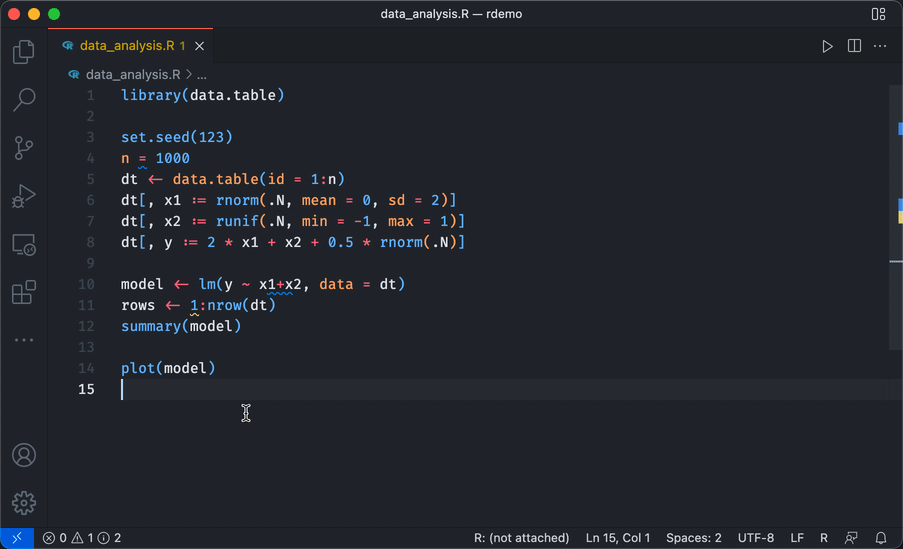Screen dimensions: 903x549
Task: Click Spaces: 2 indentation setting
Action: coord(693,538)
